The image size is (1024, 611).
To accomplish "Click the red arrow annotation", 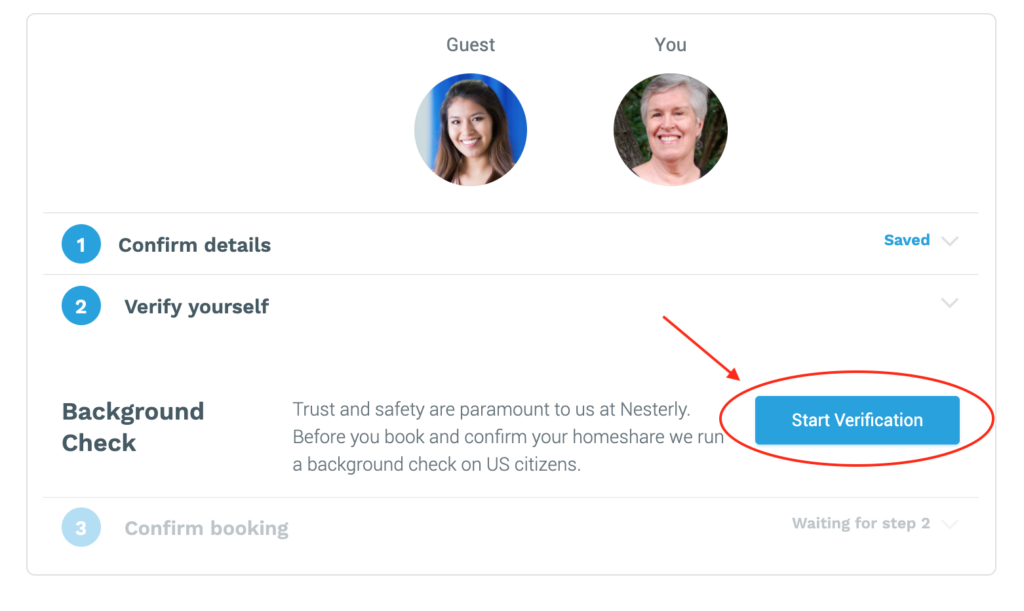I will point(701,348).
